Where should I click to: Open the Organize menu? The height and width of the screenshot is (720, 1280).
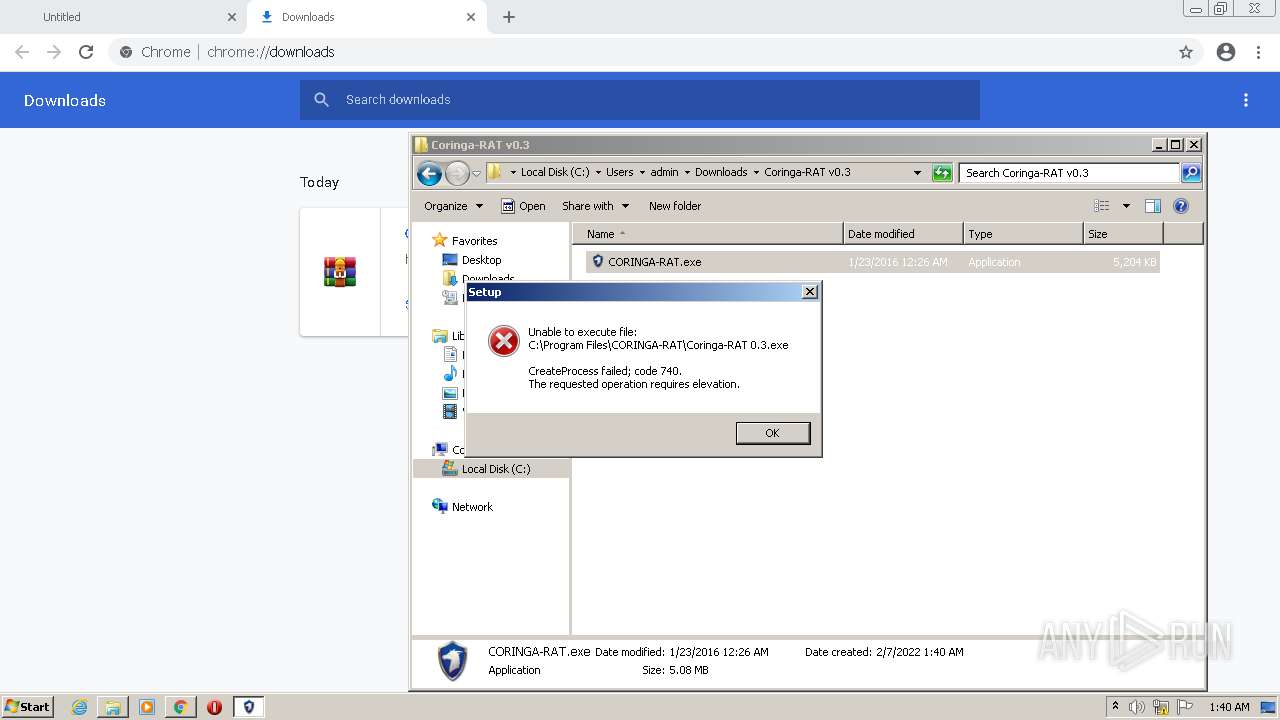click(x=453, y=206)
